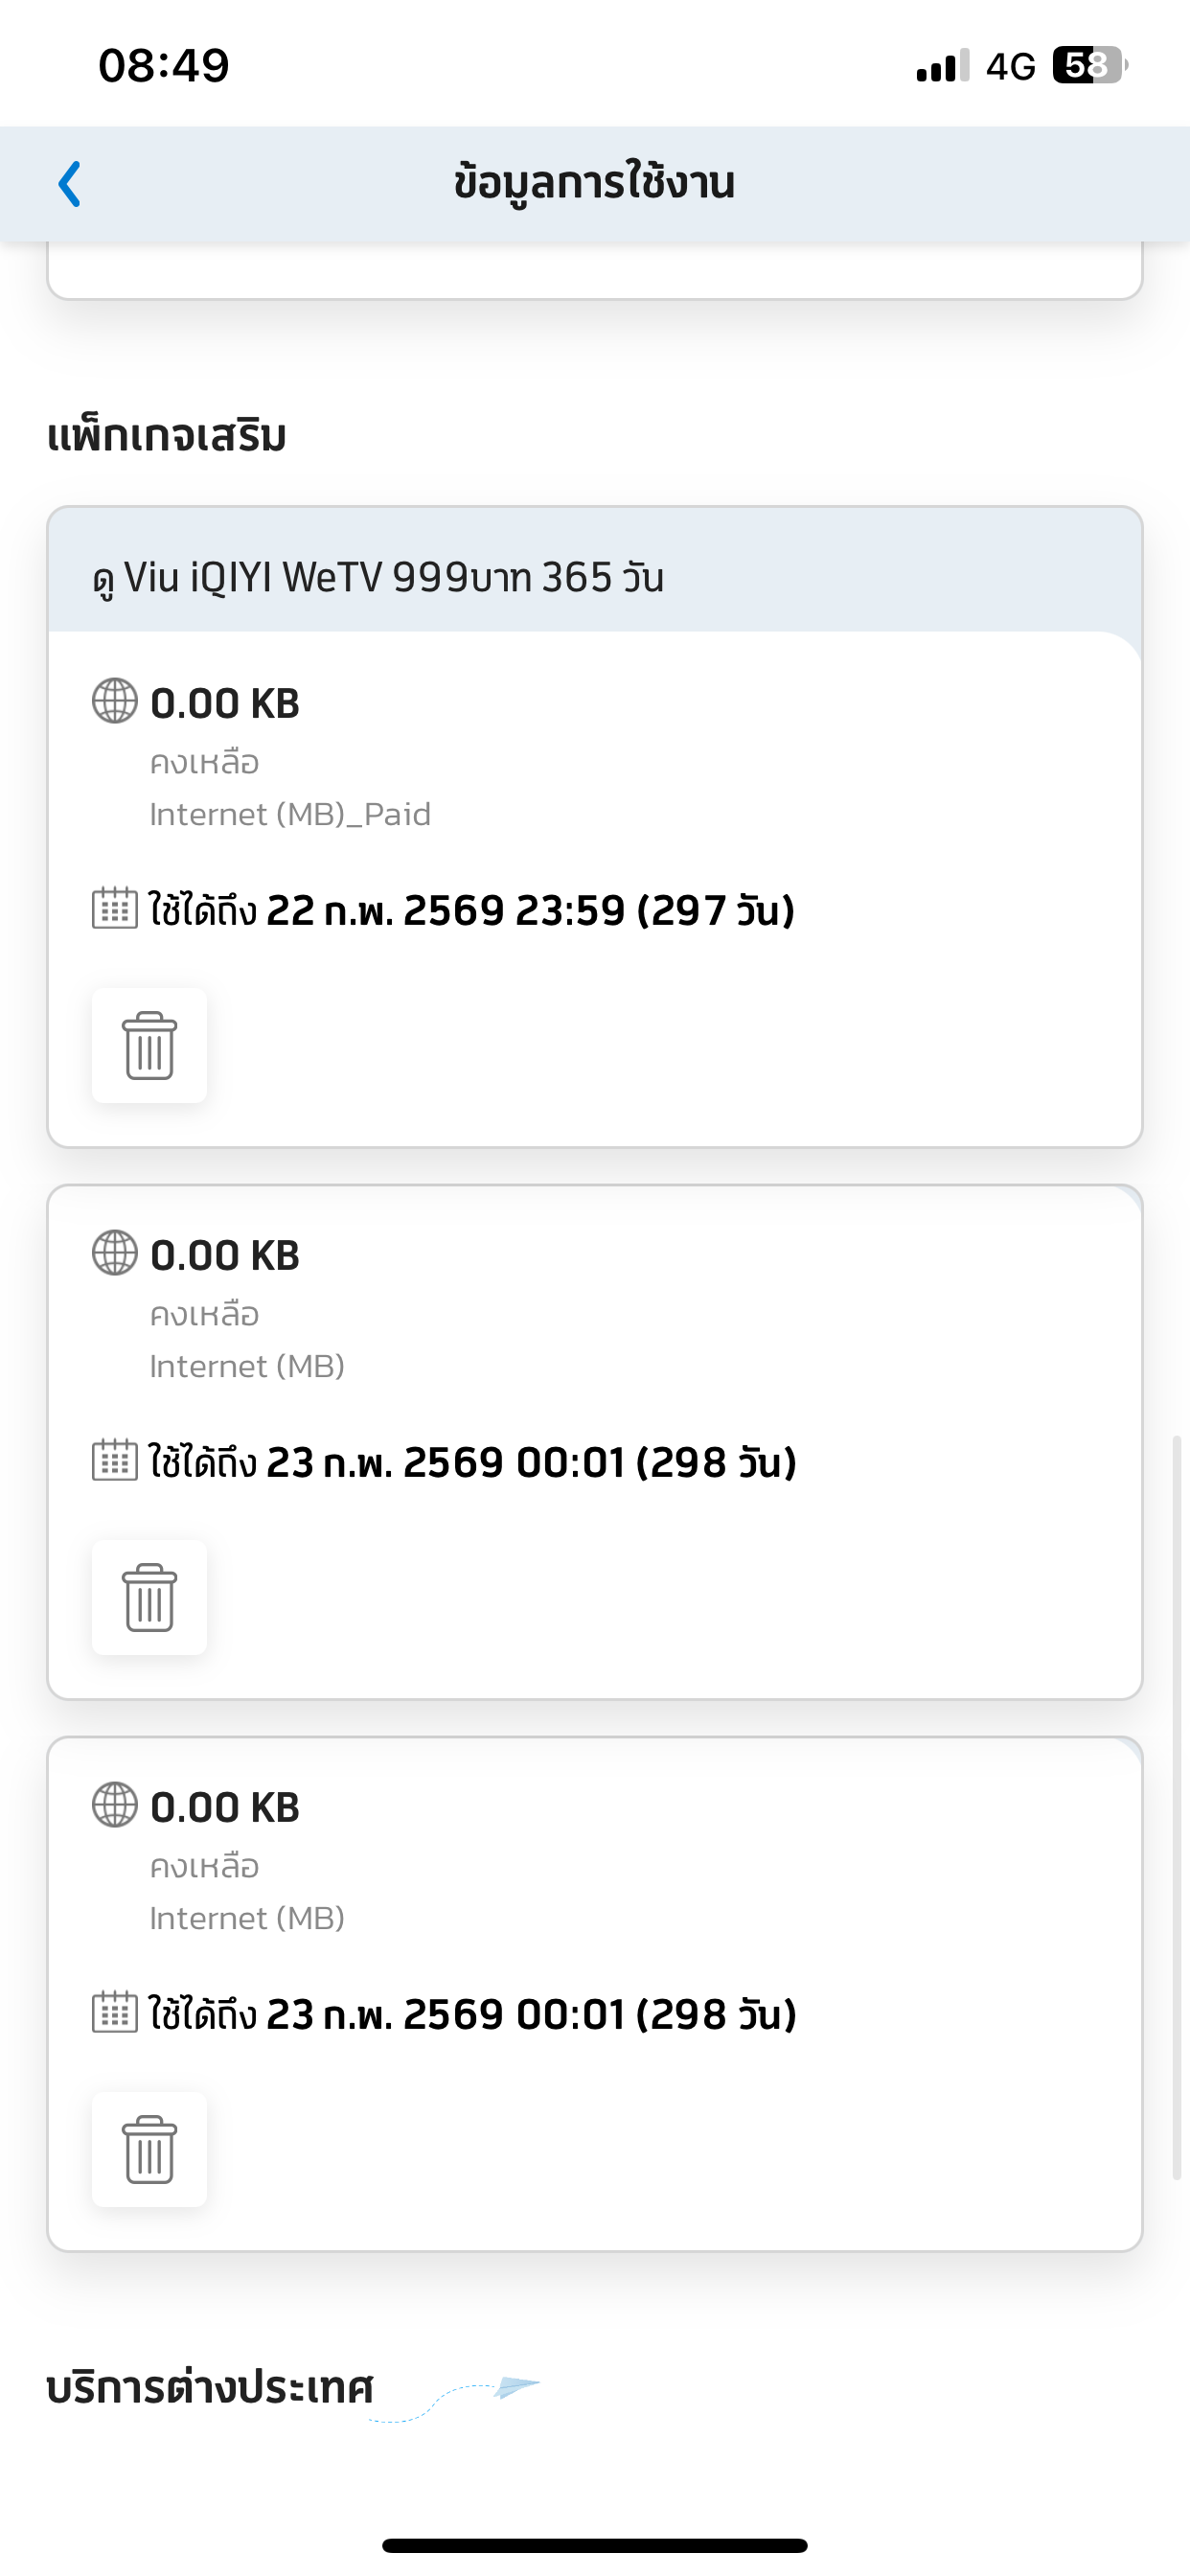Tap globe icon in the third package card
This screenshot has height=2576, width=1190.
tap(115, 1804)
